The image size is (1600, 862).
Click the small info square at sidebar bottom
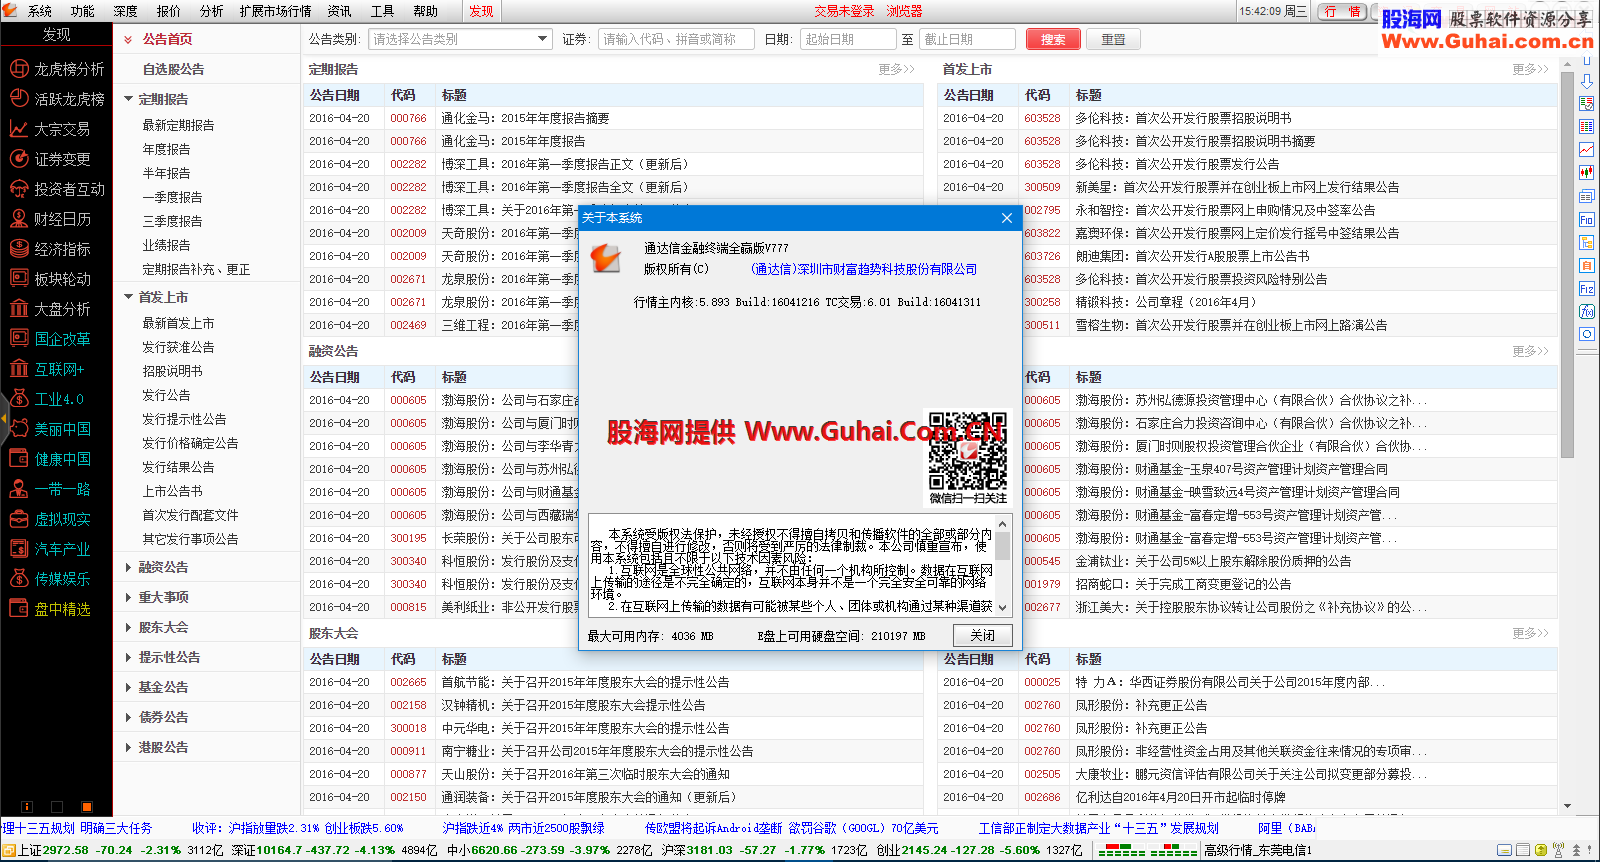point(27,807)
